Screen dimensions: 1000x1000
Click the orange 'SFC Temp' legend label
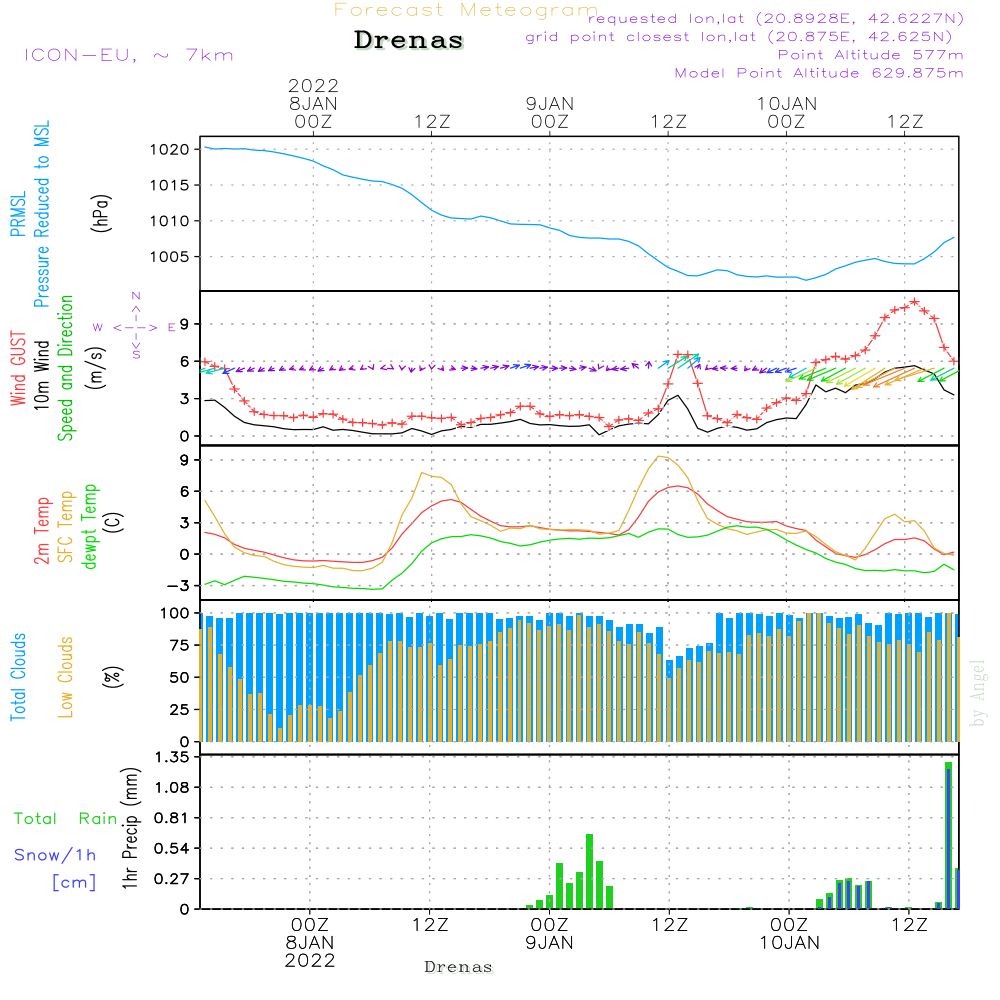(66, 527)
